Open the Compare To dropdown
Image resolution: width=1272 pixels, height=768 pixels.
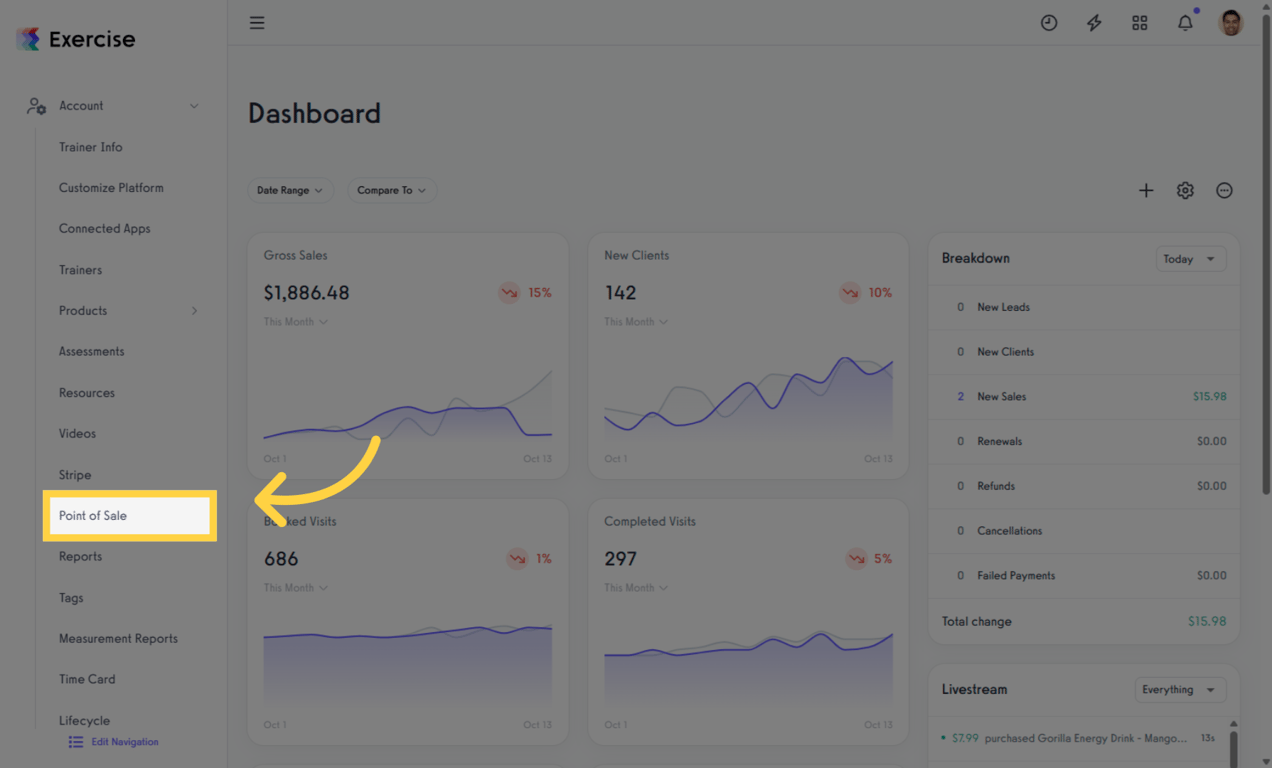point(391,190)
